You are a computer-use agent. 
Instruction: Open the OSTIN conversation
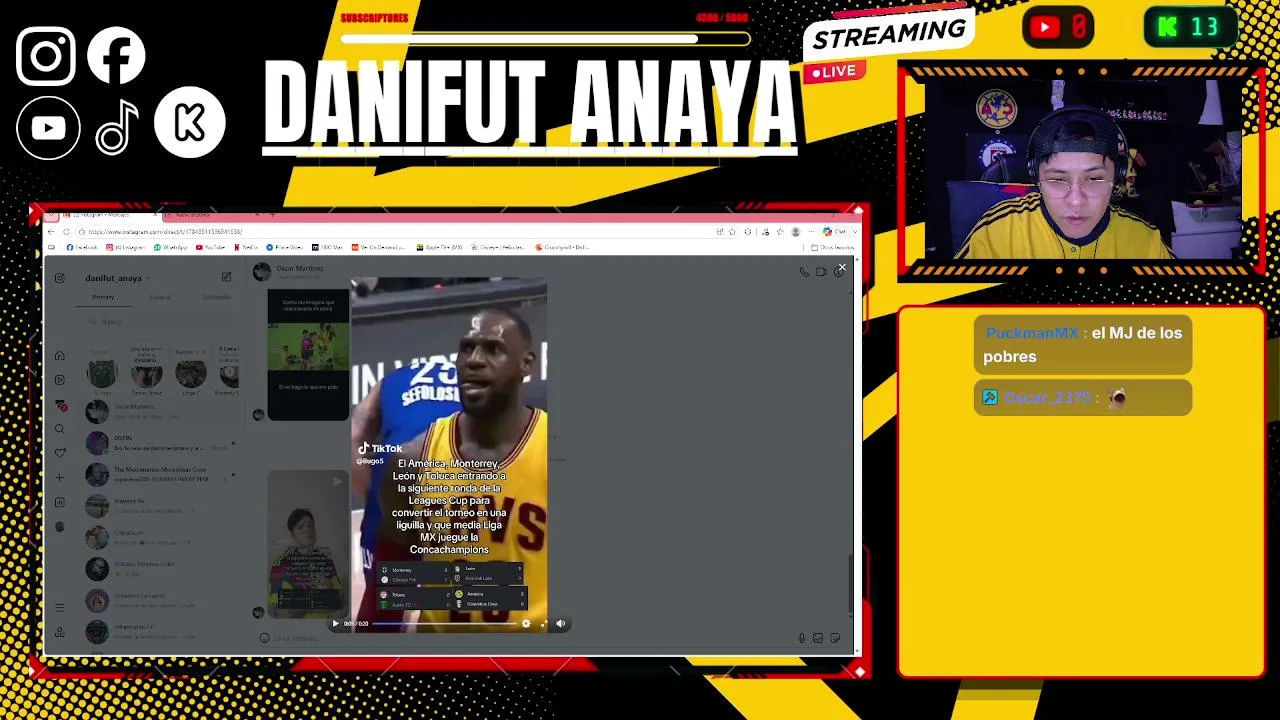[x=160, y=442]
